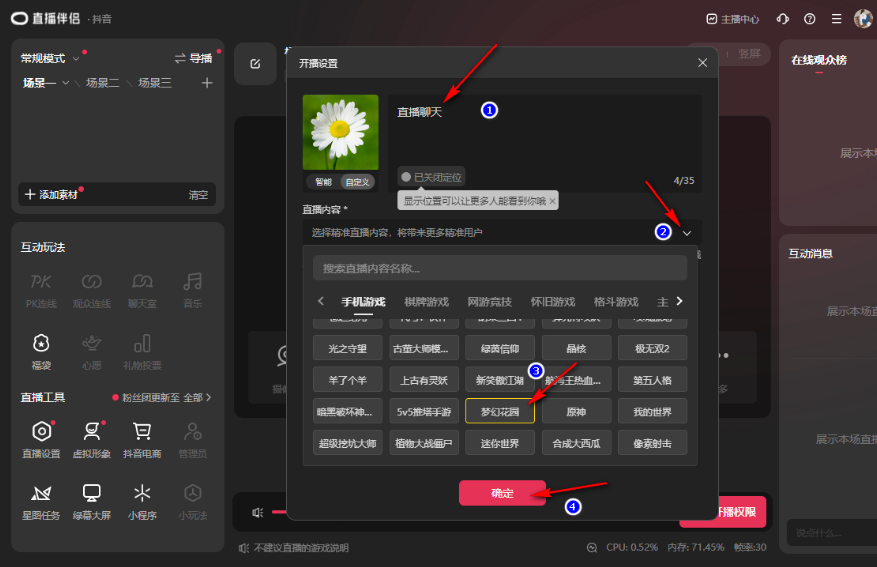Viewport: 877px width, 567px height.
Task: Open the PK连线 interaction icon
Action: click(x=41, y=291)
